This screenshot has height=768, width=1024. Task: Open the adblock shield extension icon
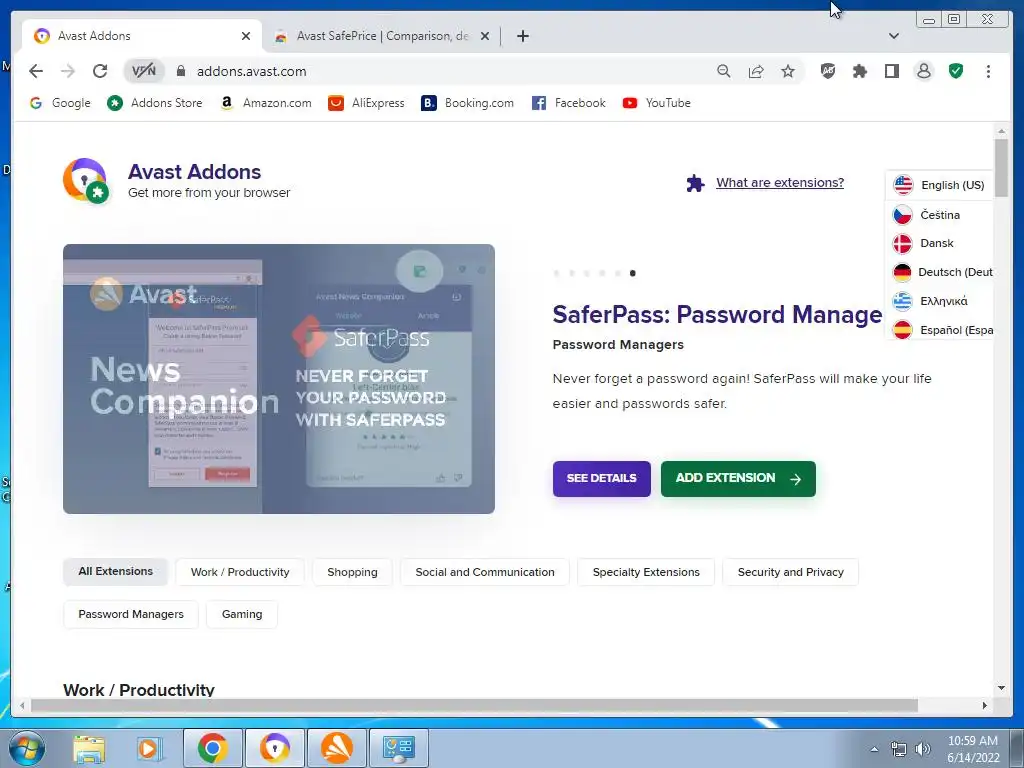827,71
